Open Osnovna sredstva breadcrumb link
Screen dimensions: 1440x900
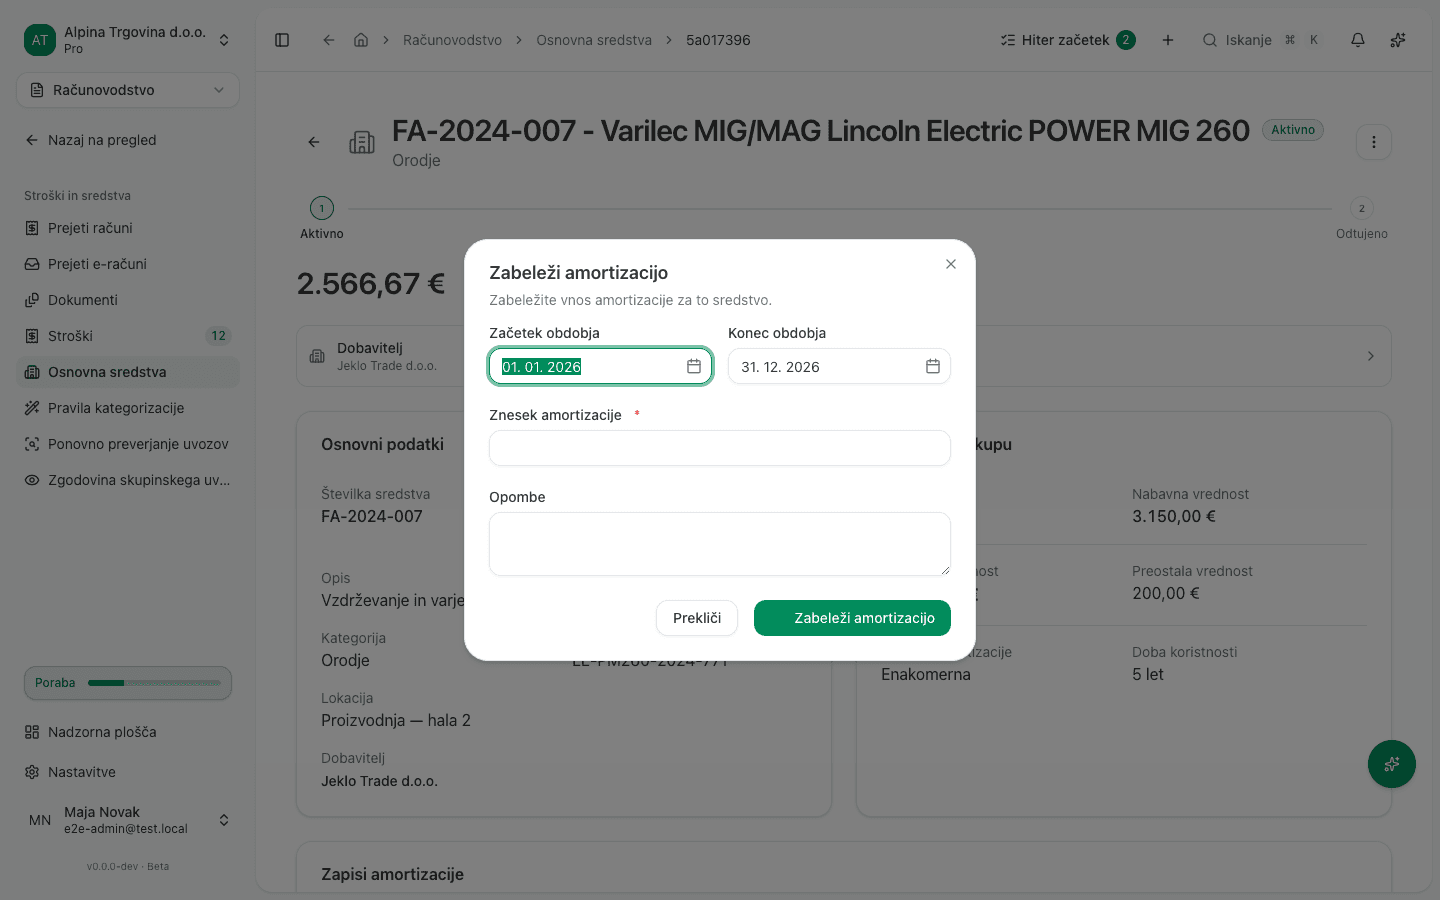click(594, 40)
